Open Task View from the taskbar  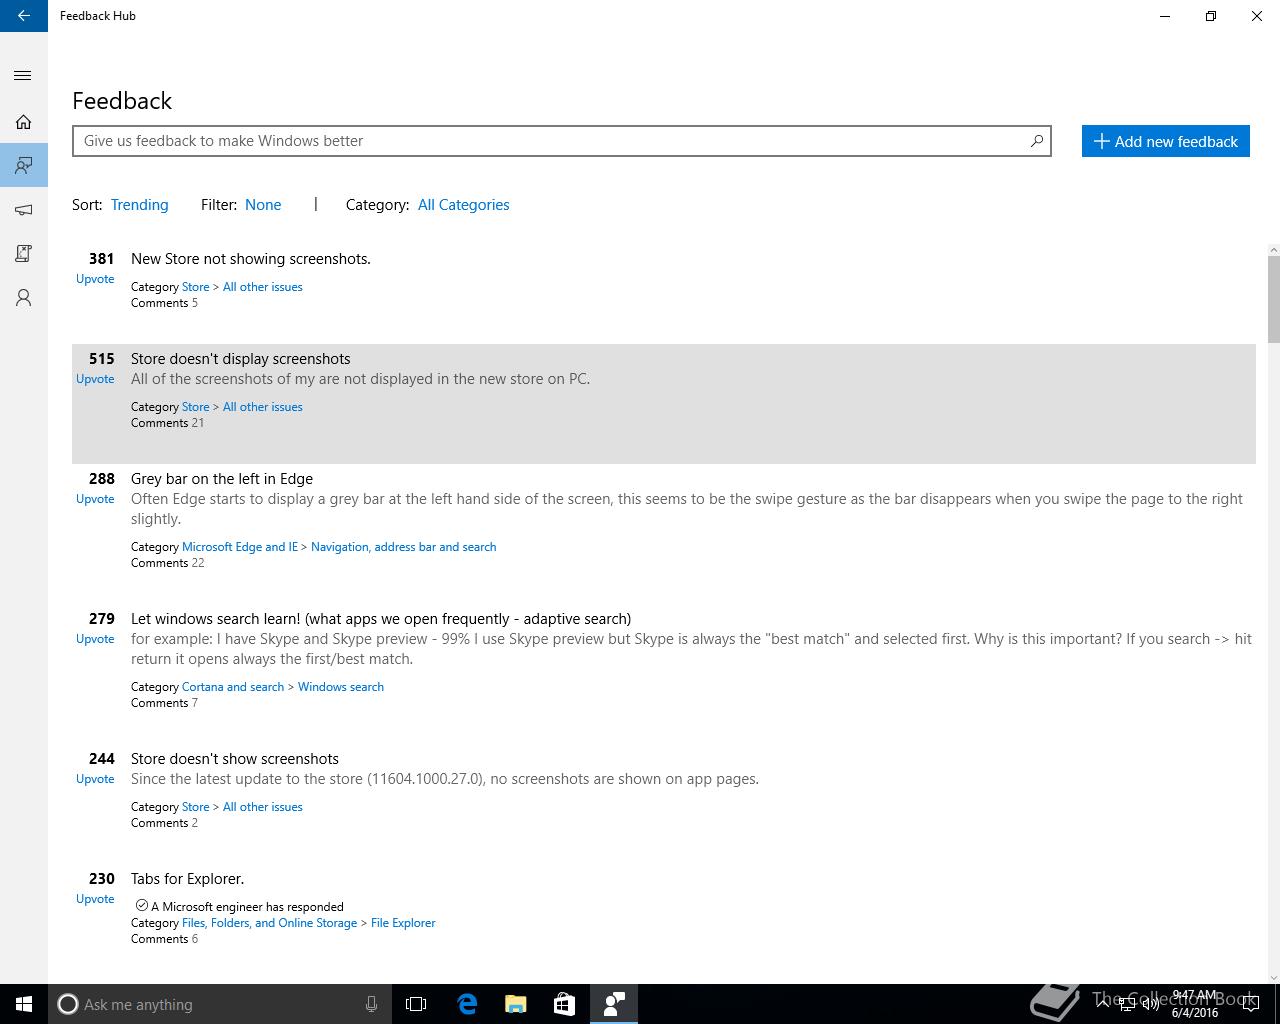pyautogui.click(x=416, y=1004)
